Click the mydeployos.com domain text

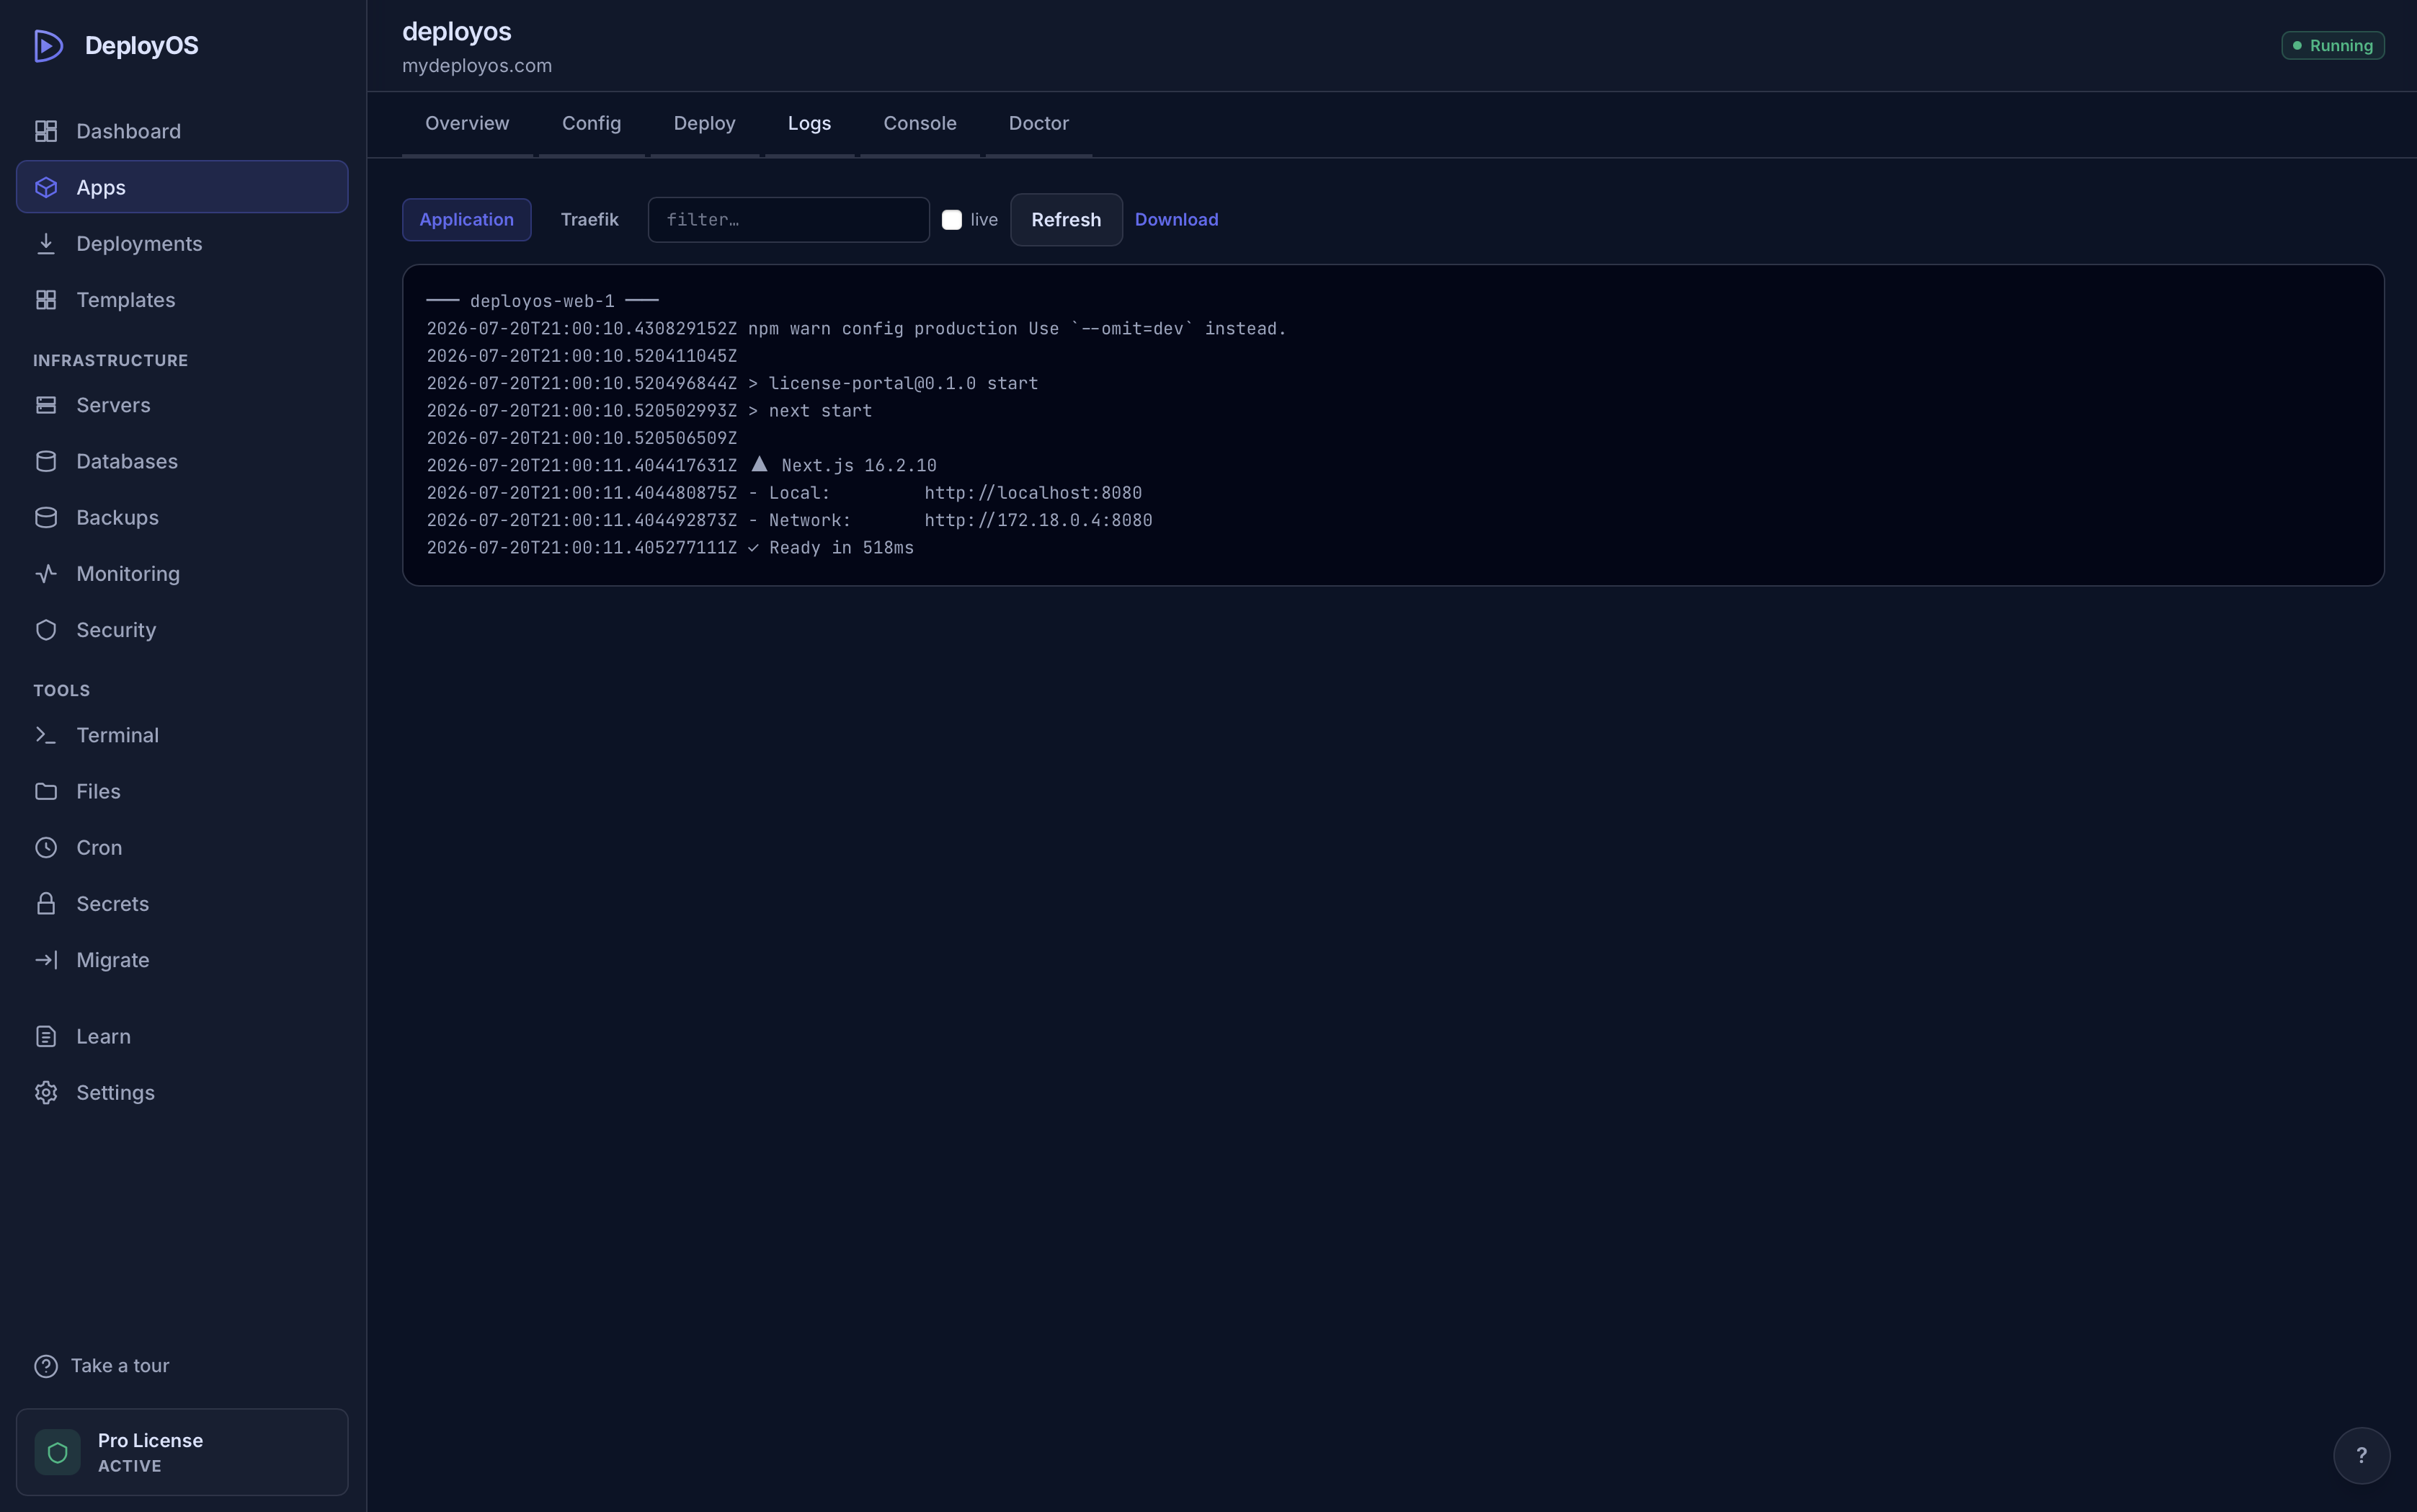pyautogui.click(x=477, y=66)
